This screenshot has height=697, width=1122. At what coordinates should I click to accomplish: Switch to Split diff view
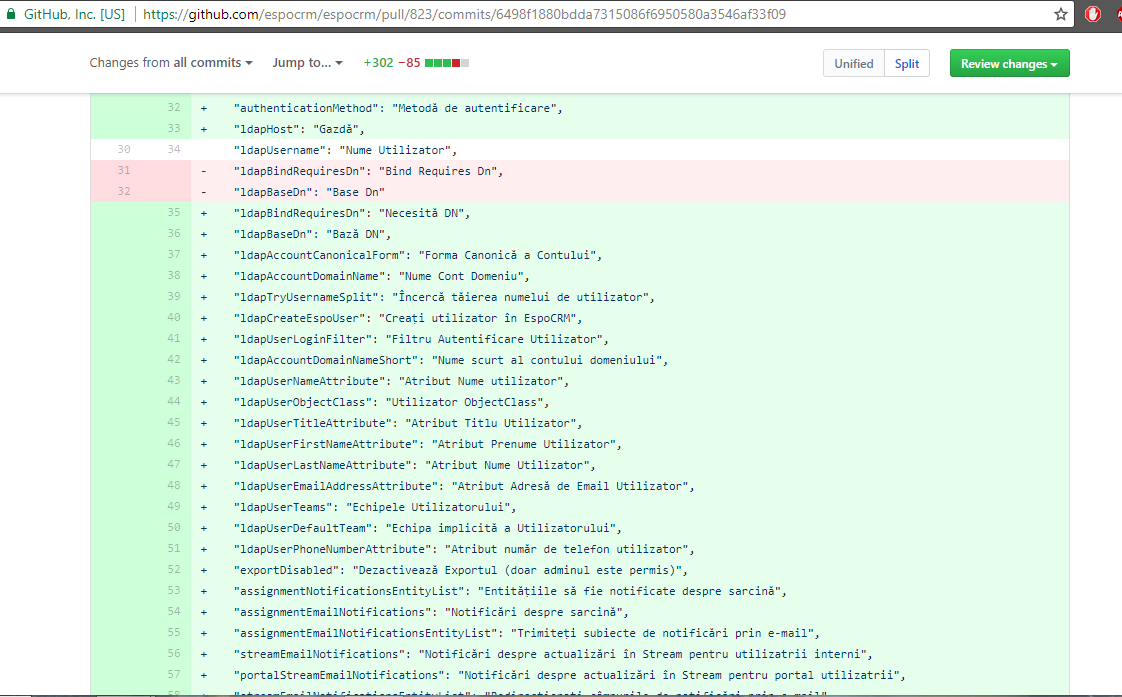pyautogui.click(x=907, y=64)
